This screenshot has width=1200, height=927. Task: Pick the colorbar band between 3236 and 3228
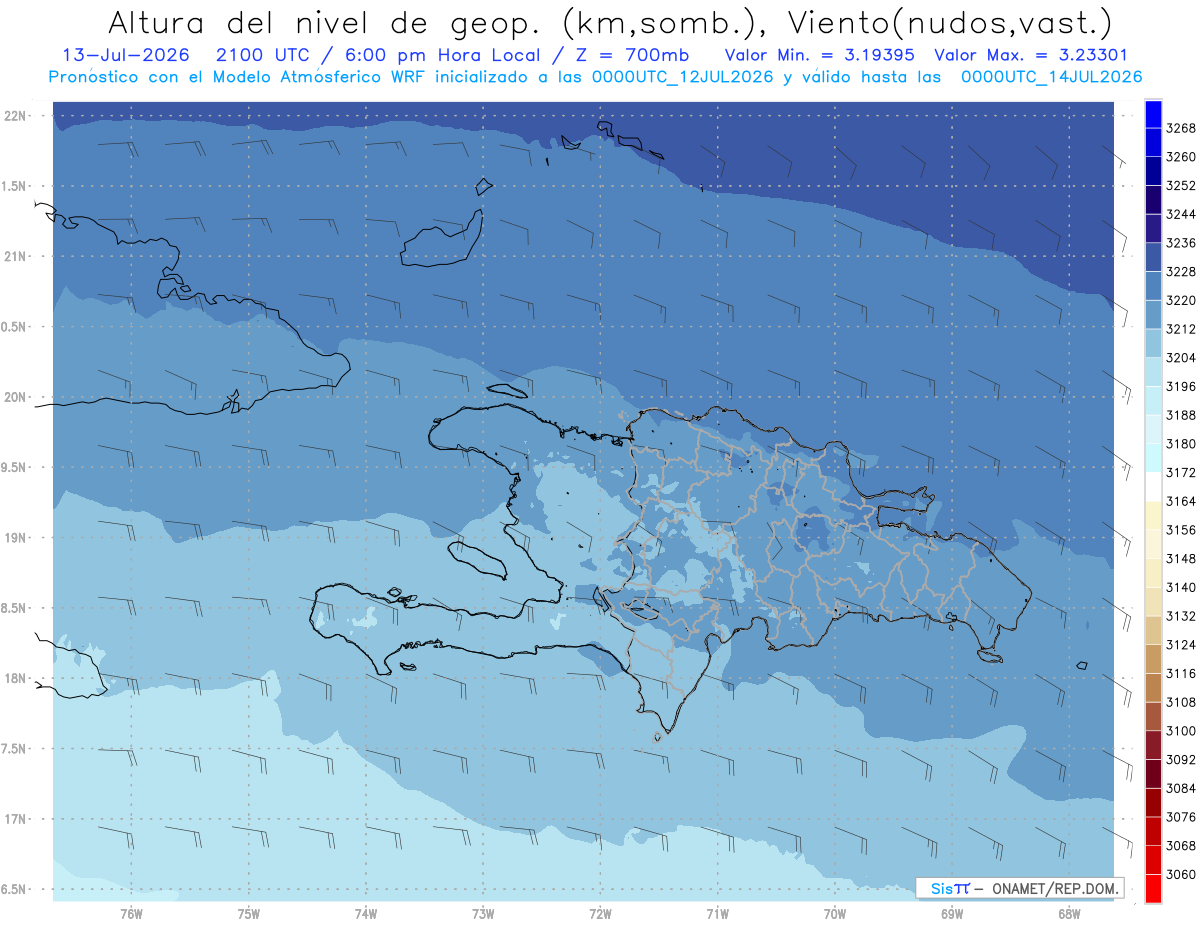click(x=1153, y=257)
